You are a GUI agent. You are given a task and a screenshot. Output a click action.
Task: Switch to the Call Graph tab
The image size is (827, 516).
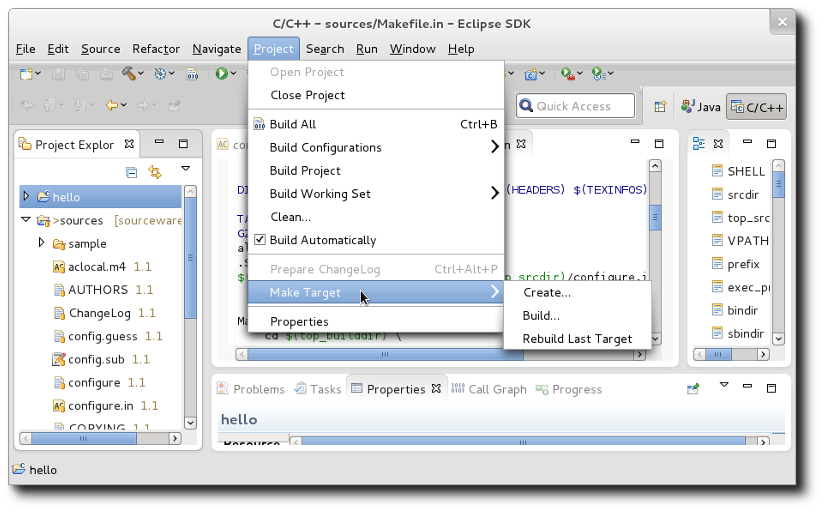[489, 389]
